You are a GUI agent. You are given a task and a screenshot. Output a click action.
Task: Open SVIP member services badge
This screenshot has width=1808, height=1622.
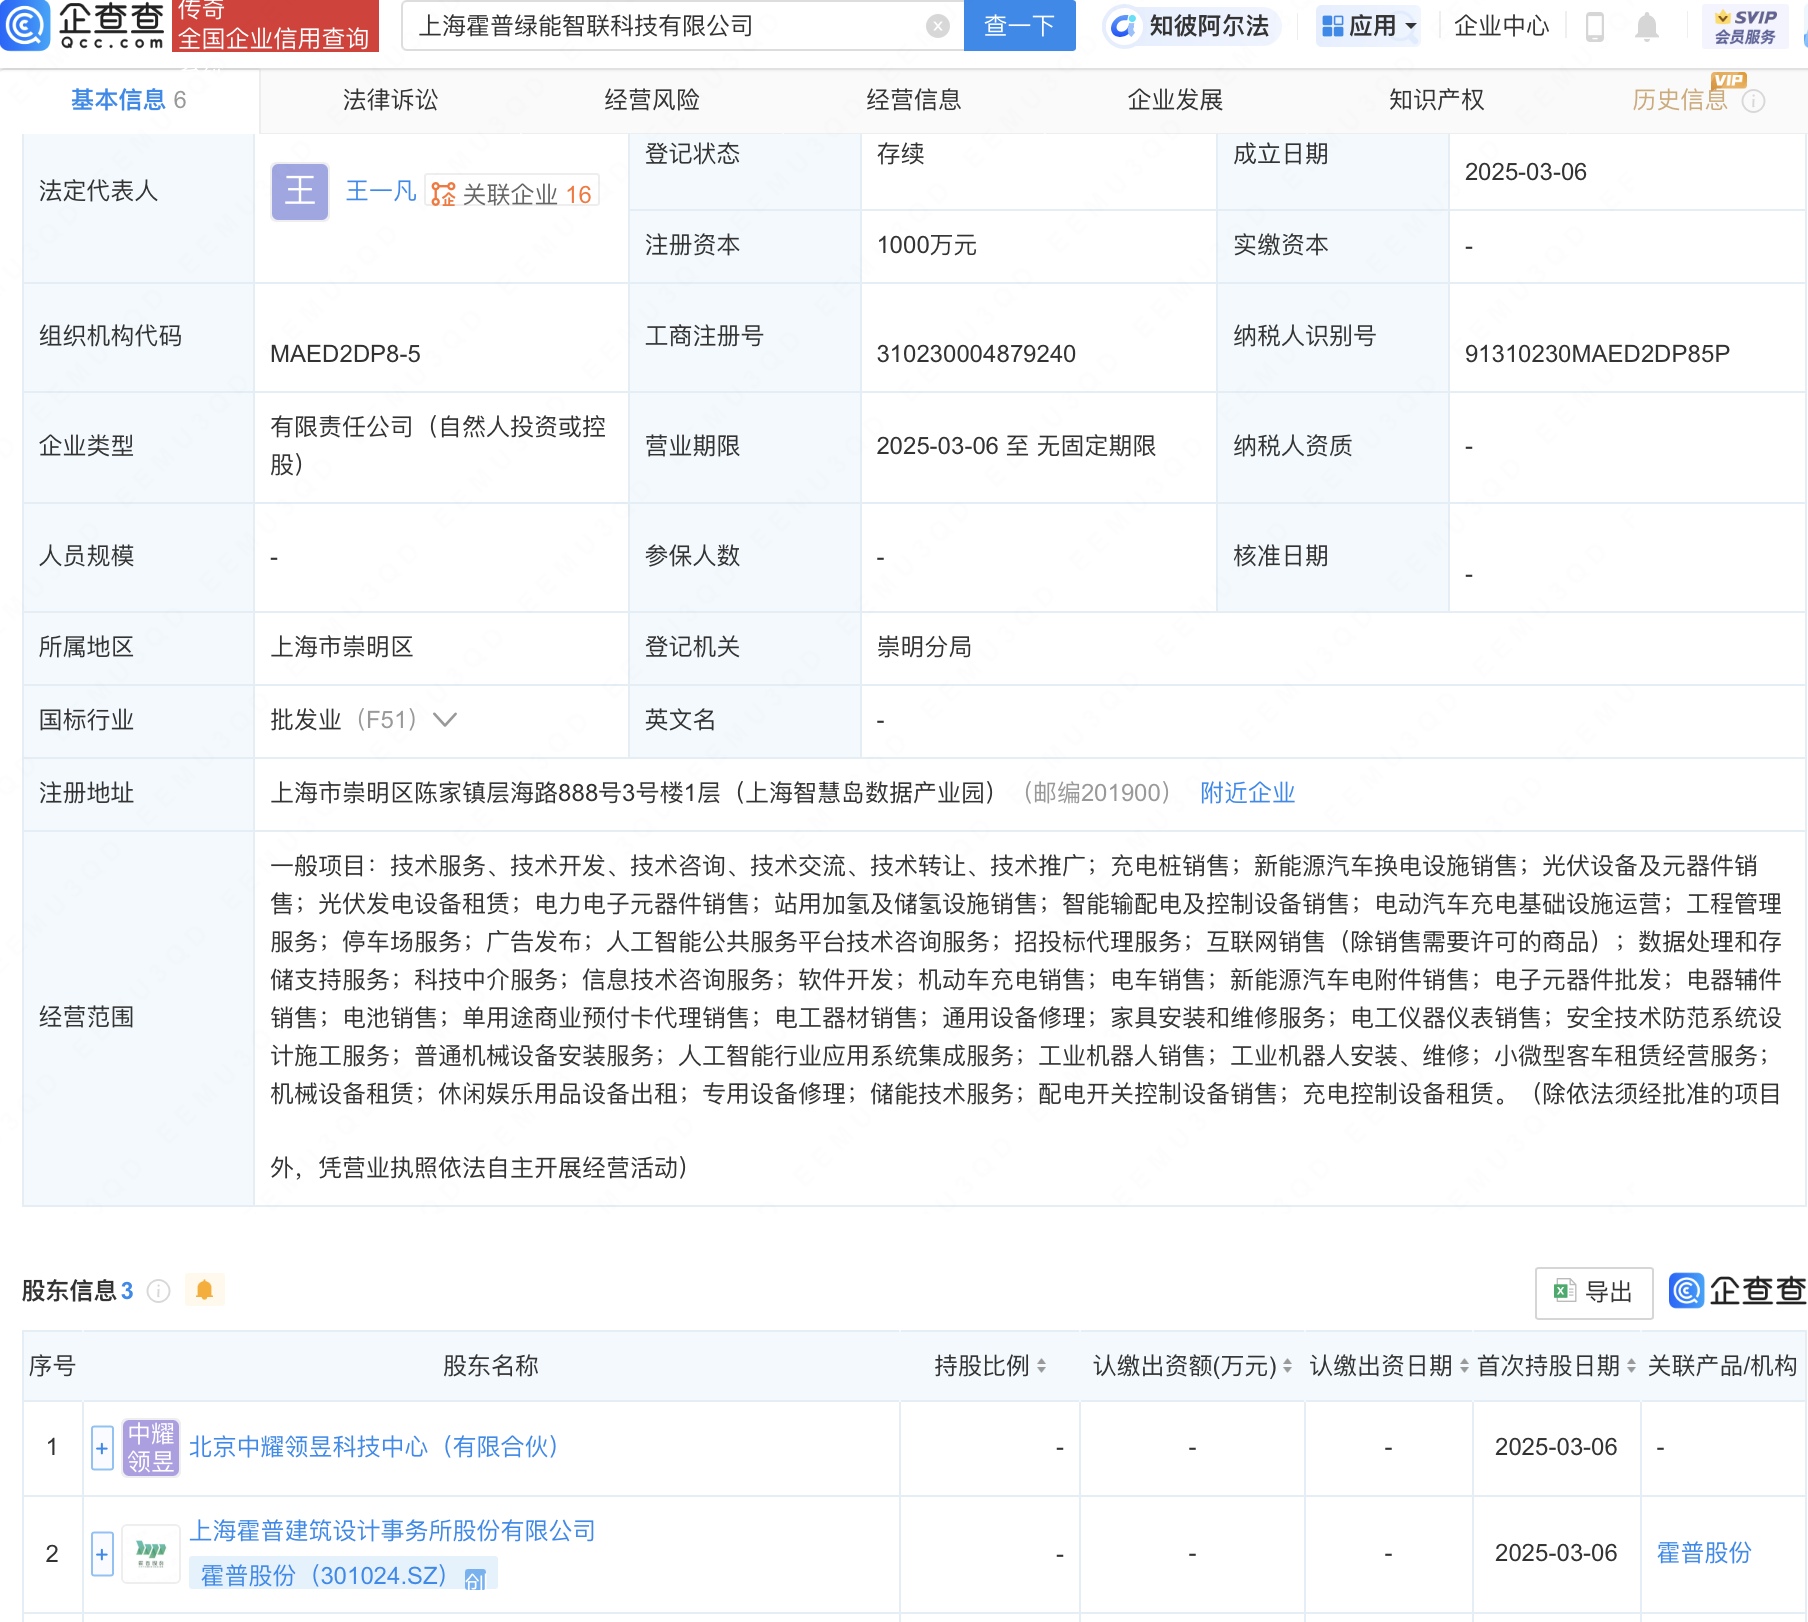(x=1745, y=26)
